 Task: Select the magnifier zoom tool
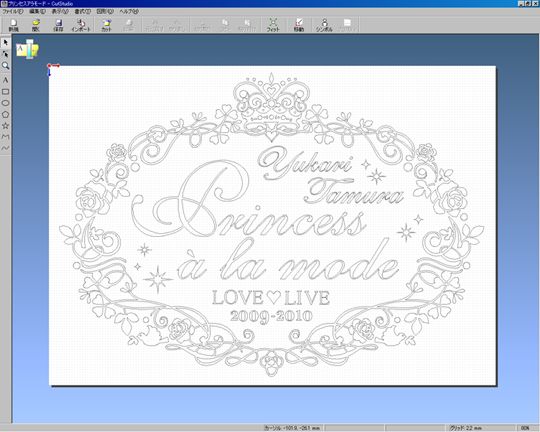pyautogui.click(x=6, y=66)
